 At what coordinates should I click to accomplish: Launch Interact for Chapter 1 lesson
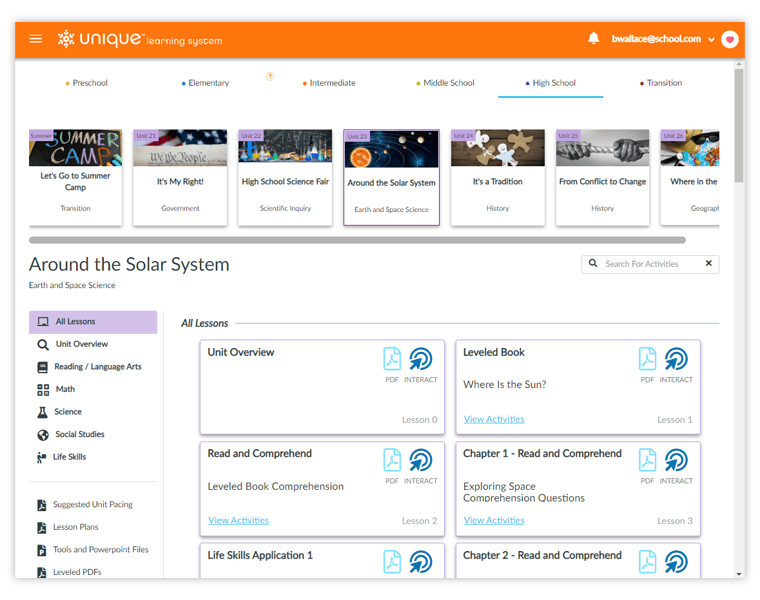coord(676,460)
